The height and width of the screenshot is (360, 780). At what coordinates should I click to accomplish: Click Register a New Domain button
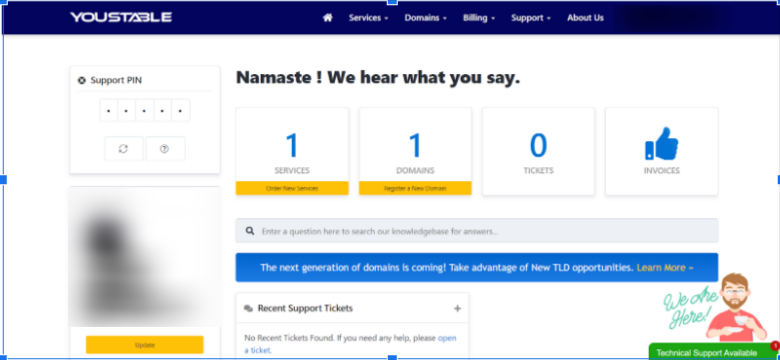point(415,188)
